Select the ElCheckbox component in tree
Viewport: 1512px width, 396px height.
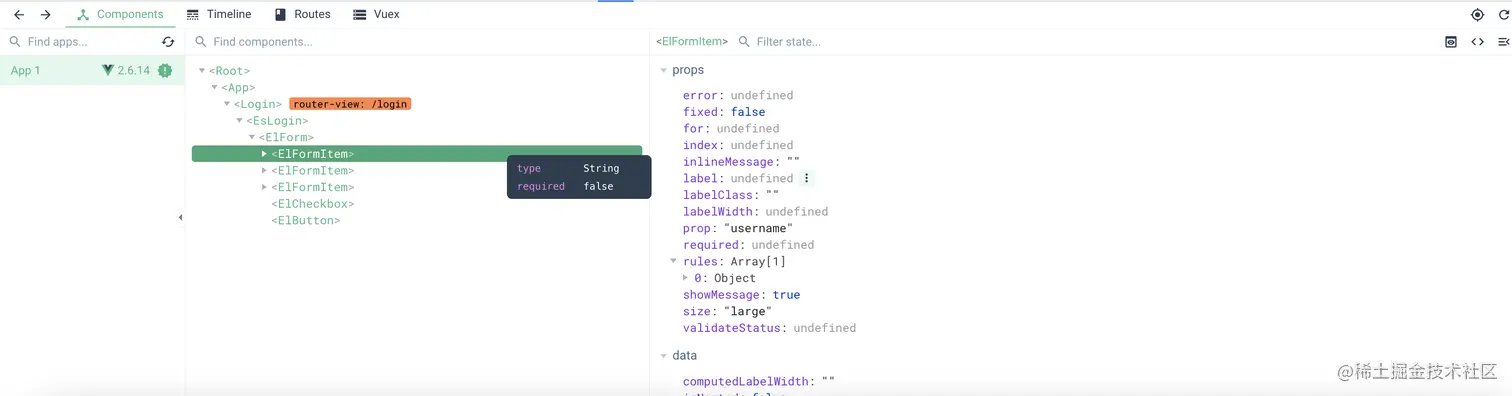tap(313, 204)
